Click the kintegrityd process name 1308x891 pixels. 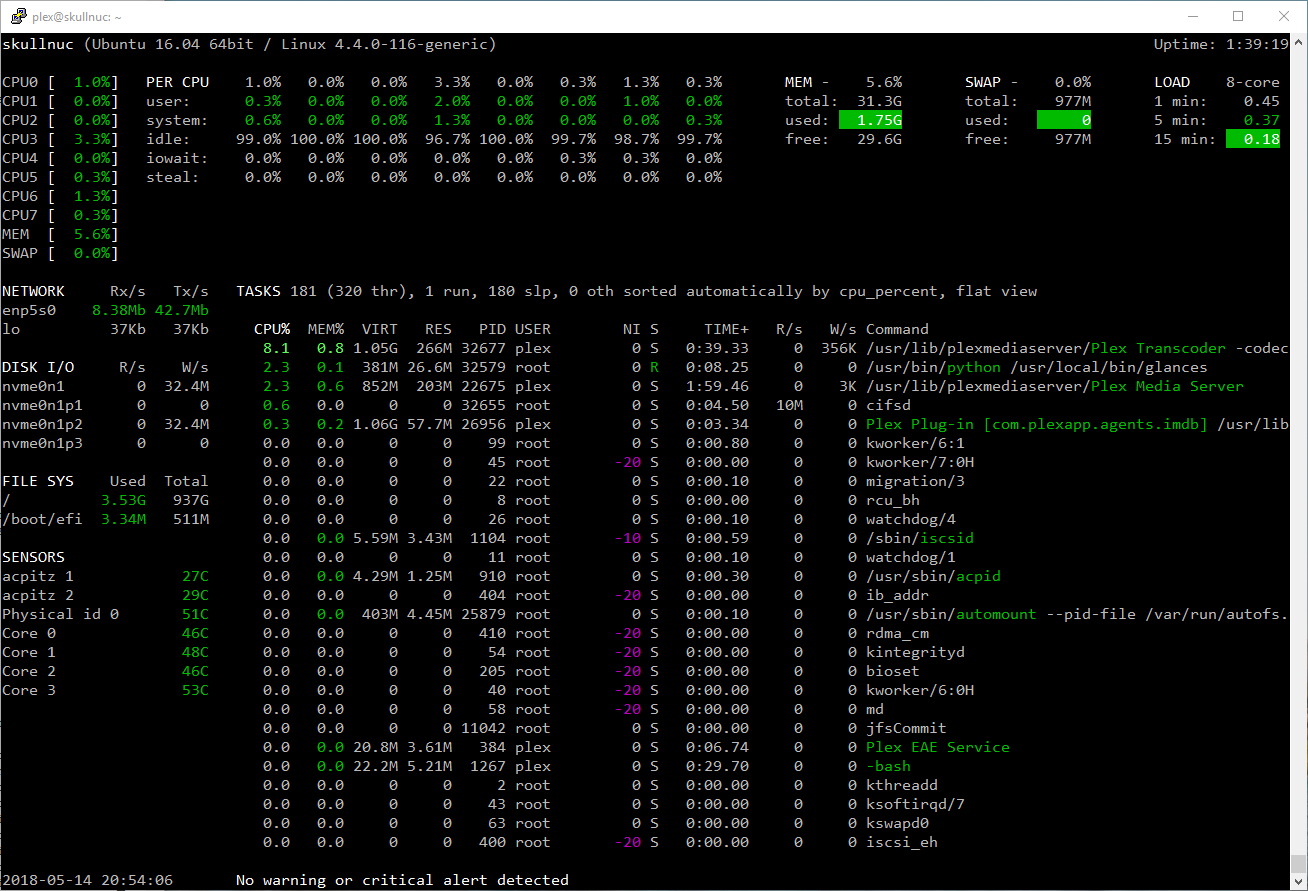tap(916, 652)
